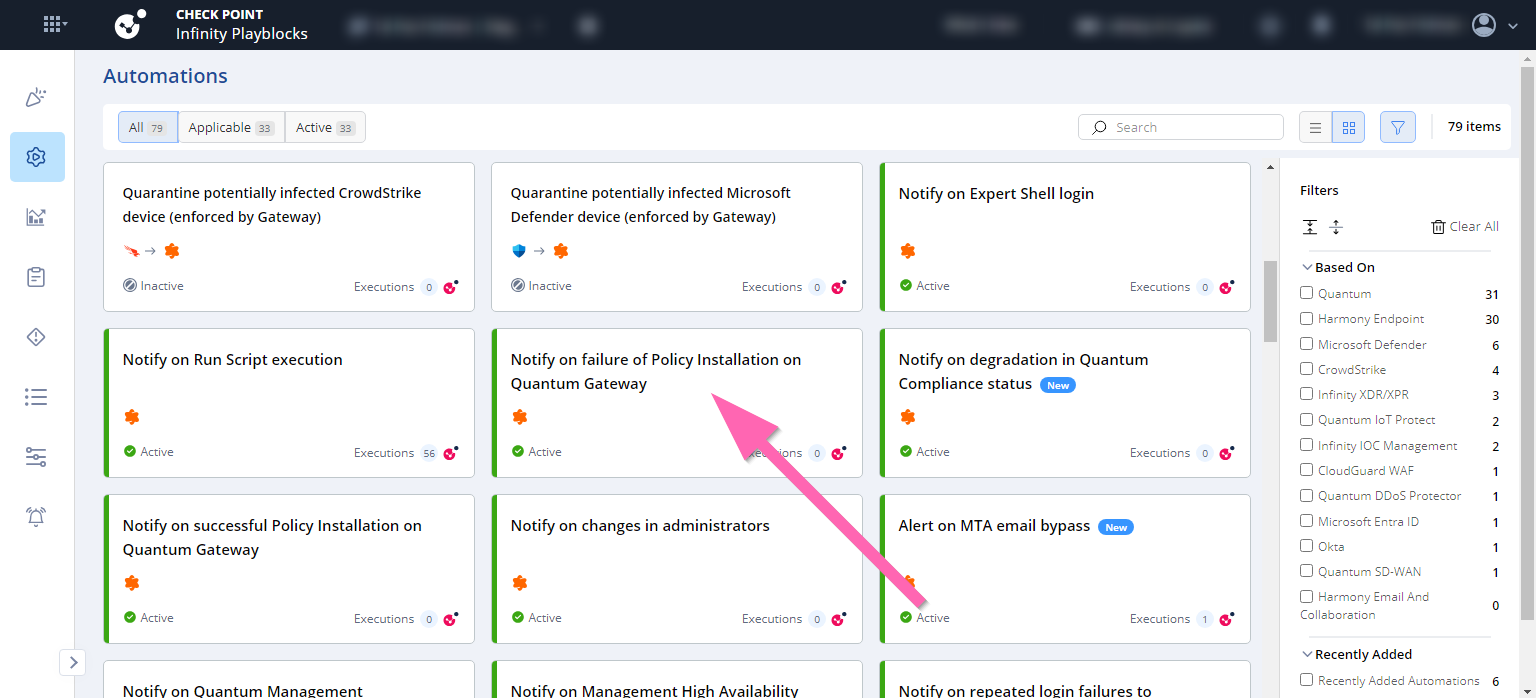Open the filter funnel button

tap(1397, 127)
